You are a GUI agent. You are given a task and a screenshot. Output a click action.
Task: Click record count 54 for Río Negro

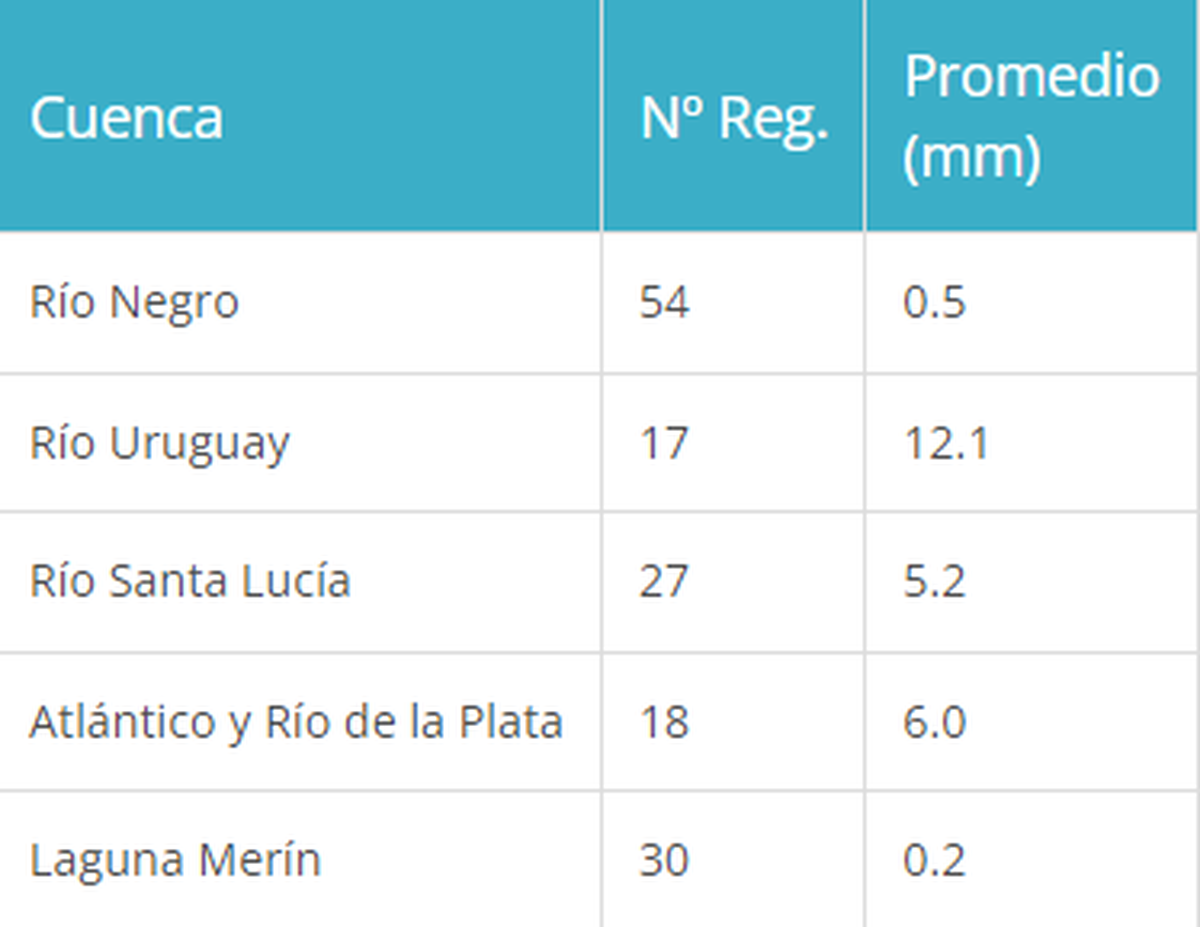(665, 302)
